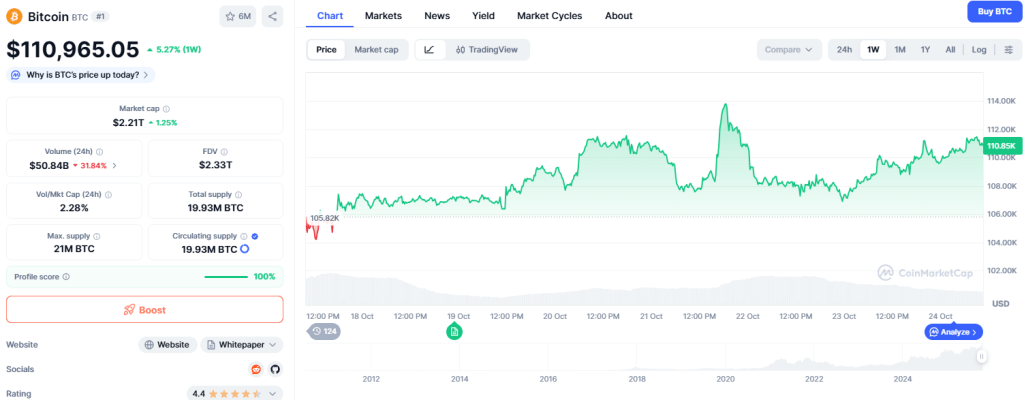Viewport: 1024px width, 400px height.
Task: Expand the Whitepaper dropdown
Action: (241, 344)
